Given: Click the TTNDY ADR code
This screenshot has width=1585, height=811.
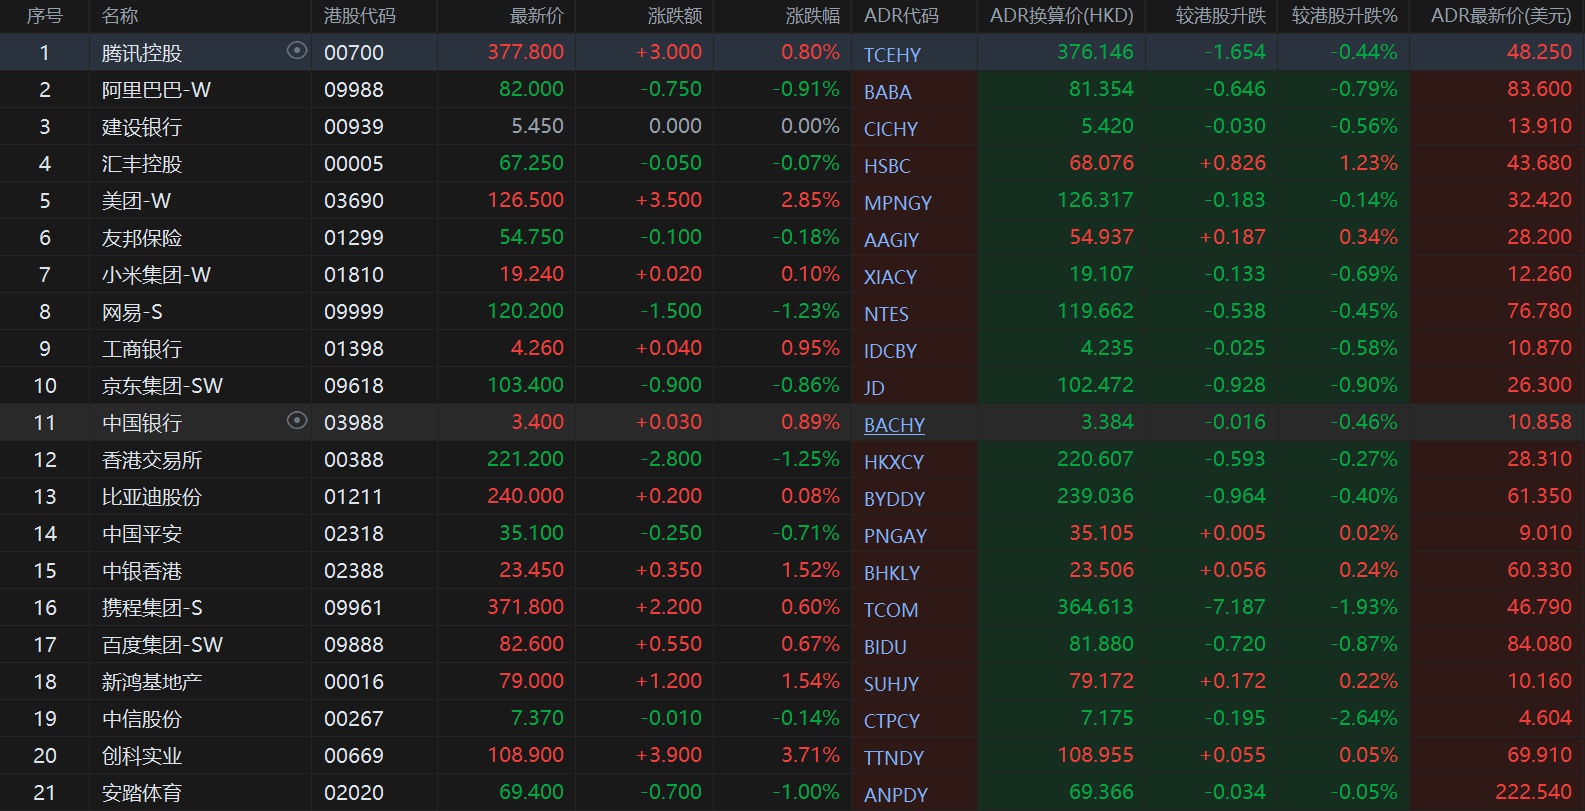Looking at the screenshot, I should 893,758.
